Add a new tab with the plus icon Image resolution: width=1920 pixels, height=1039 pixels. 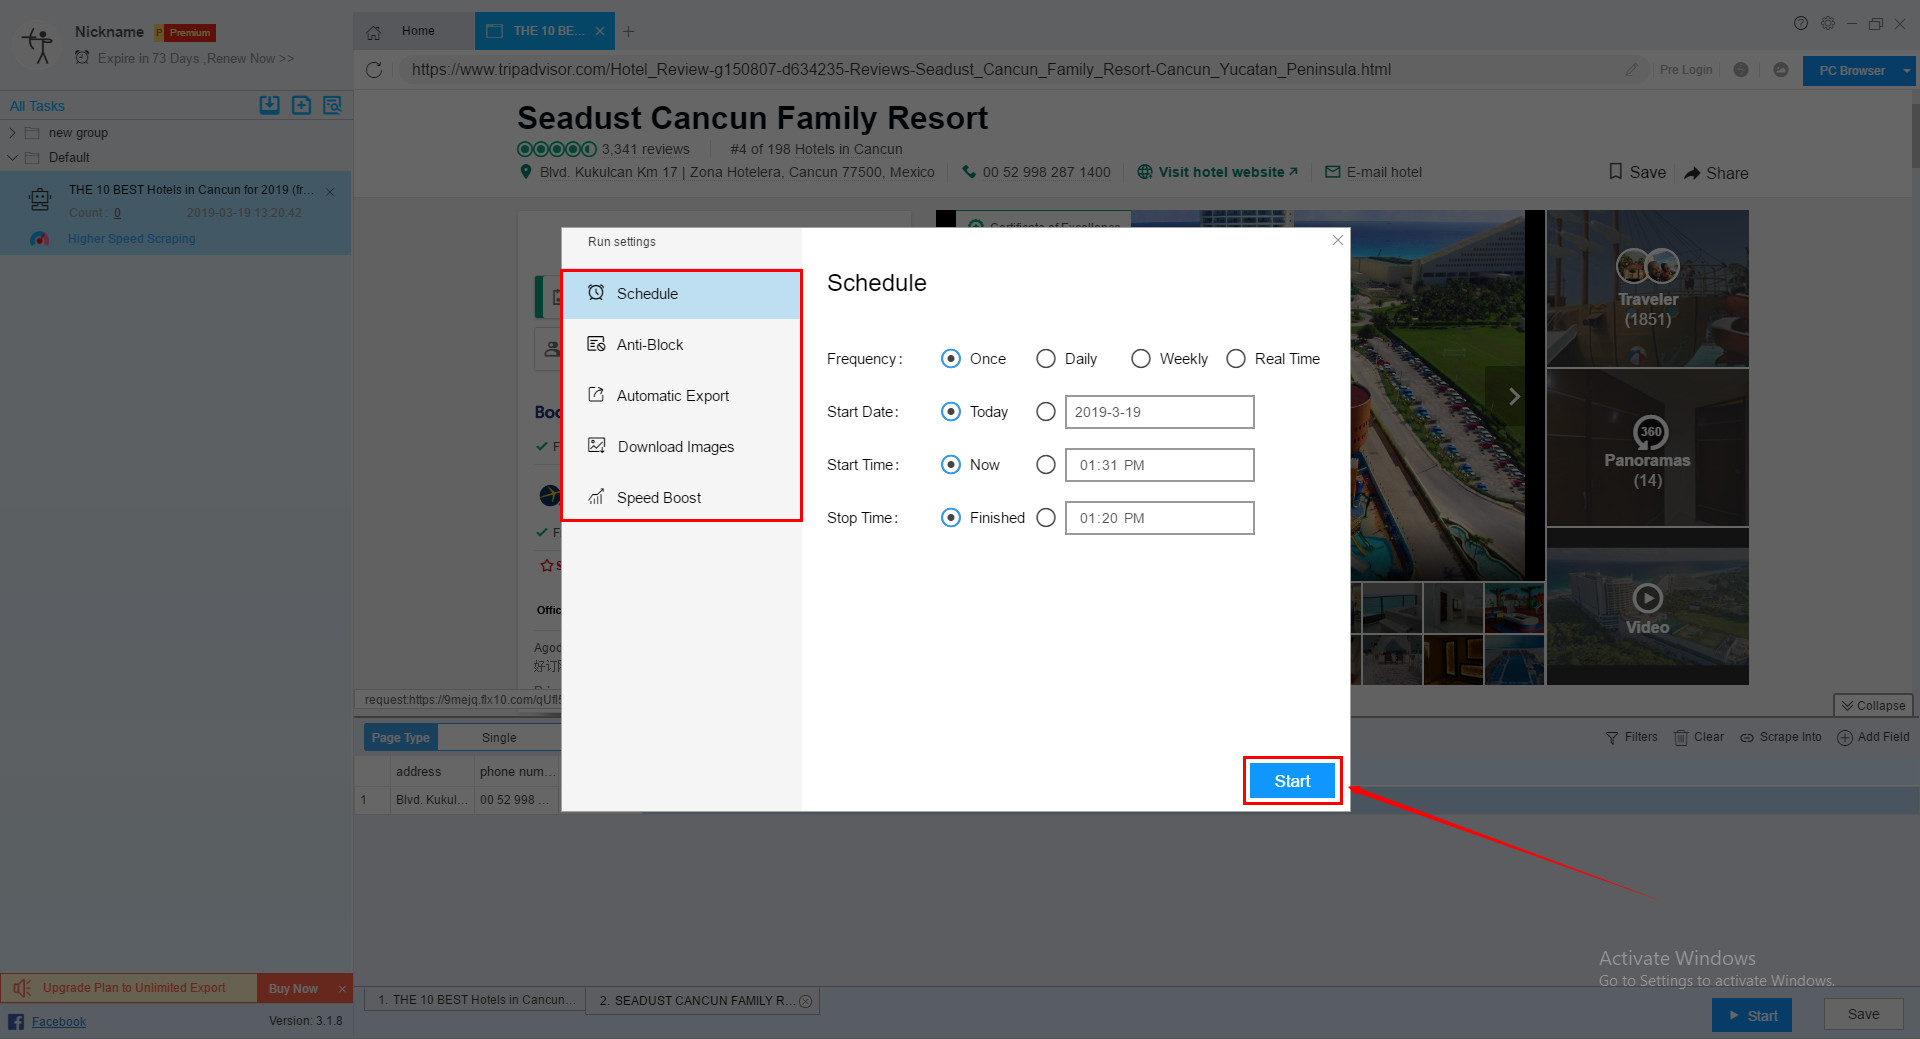pyautogui.click(x=628, y=31)
